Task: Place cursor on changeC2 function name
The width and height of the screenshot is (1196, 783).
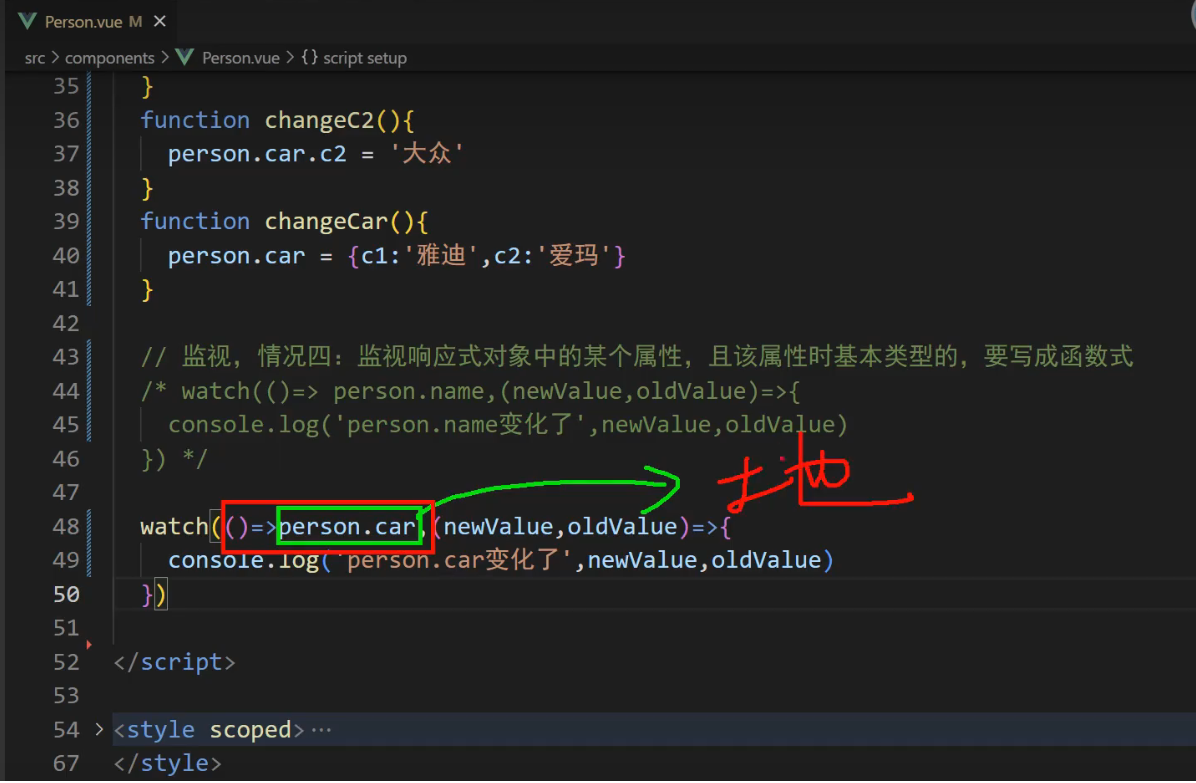Action: pyautogui.click(x=320, y=120)
